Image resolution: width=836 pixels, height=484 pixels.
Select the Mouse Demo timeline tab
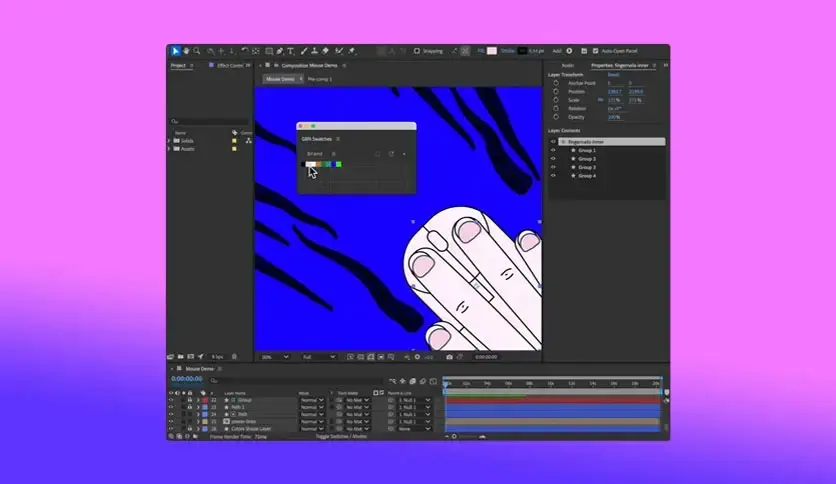pyautogui.click(x=199, y=369)
